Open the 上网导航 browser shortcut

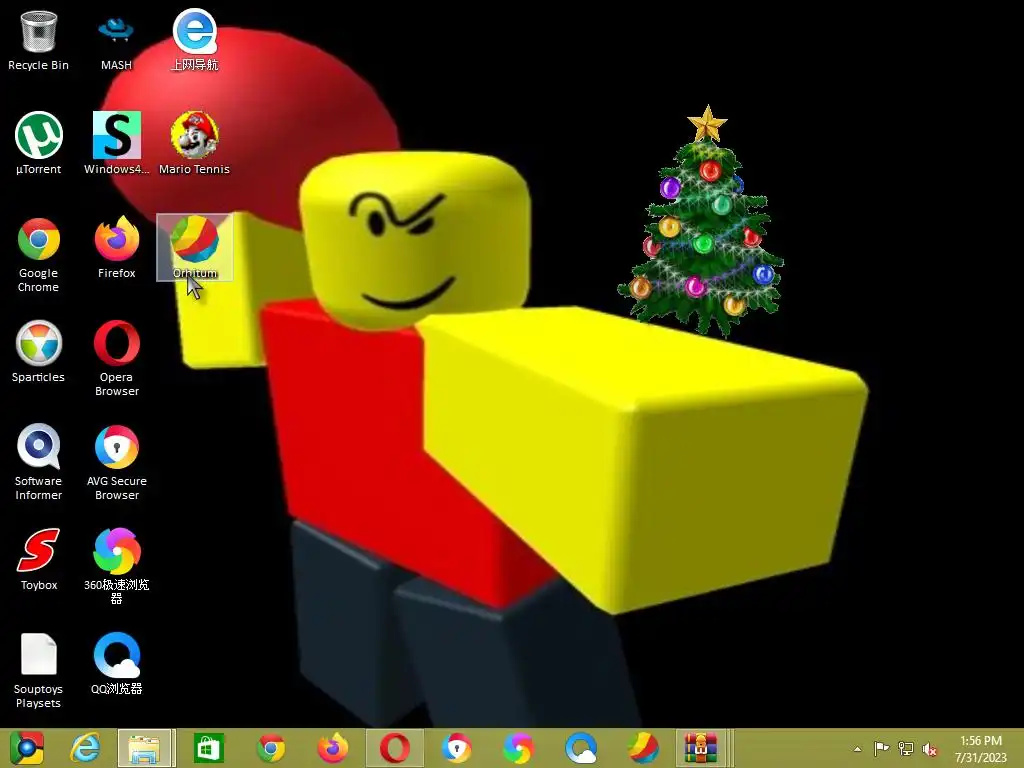coord(195,40)
